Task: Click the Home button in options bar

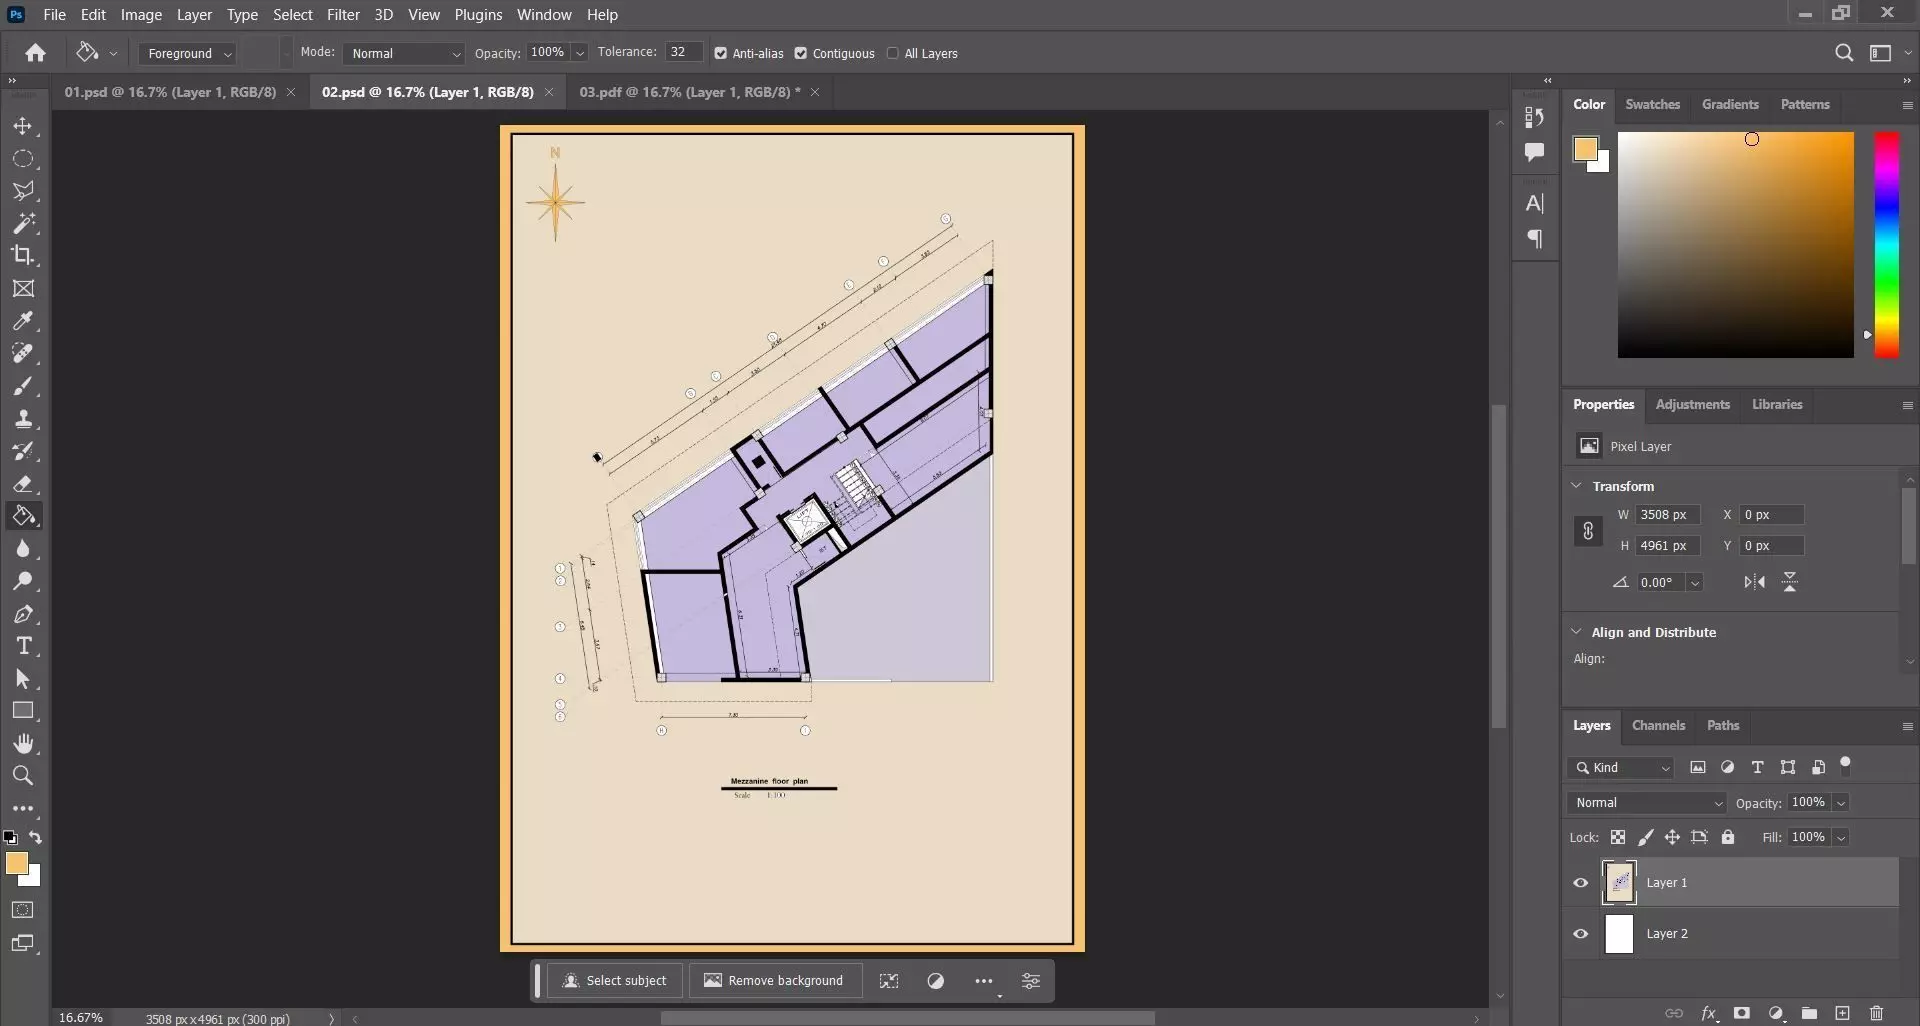Action: tap(35, 53)
